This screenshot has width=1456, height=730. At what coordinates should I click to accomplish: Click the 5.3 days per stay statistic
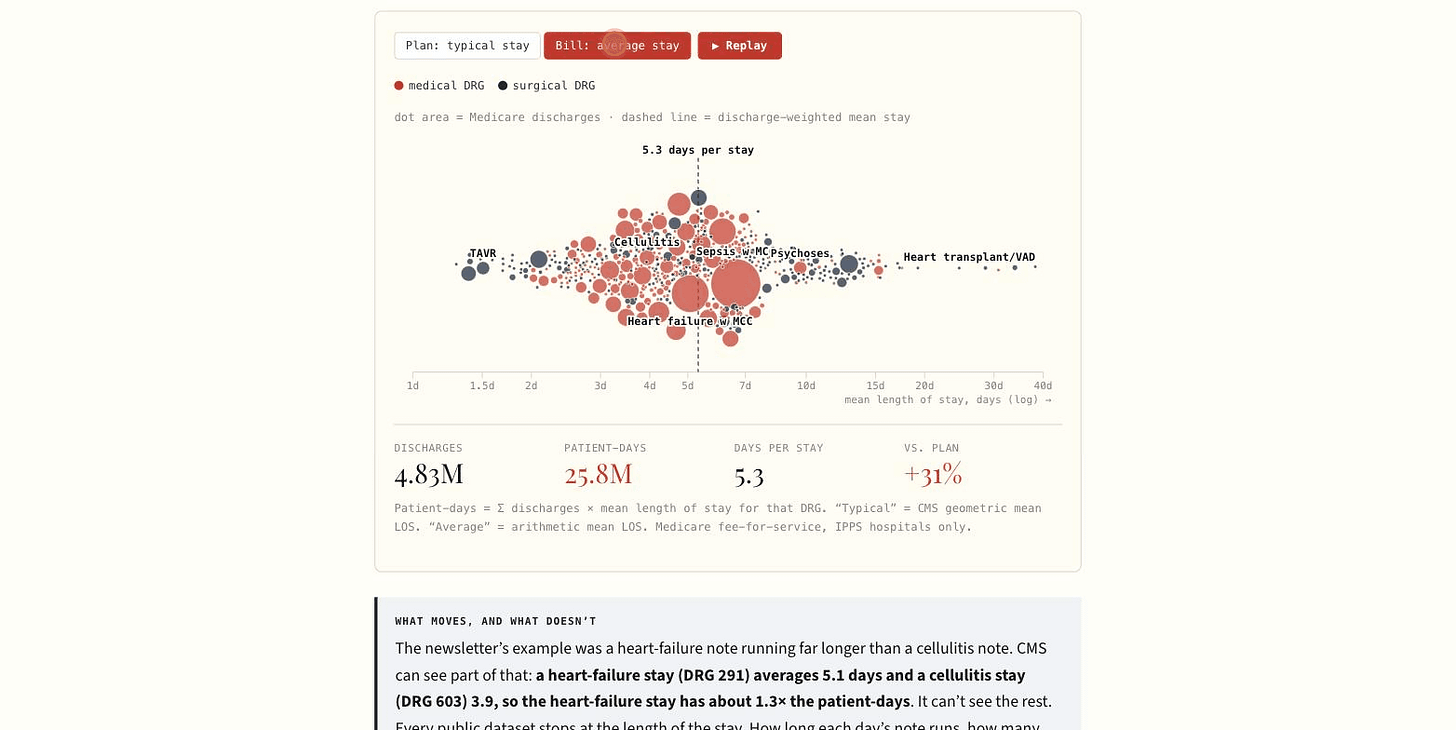point(749,474)
